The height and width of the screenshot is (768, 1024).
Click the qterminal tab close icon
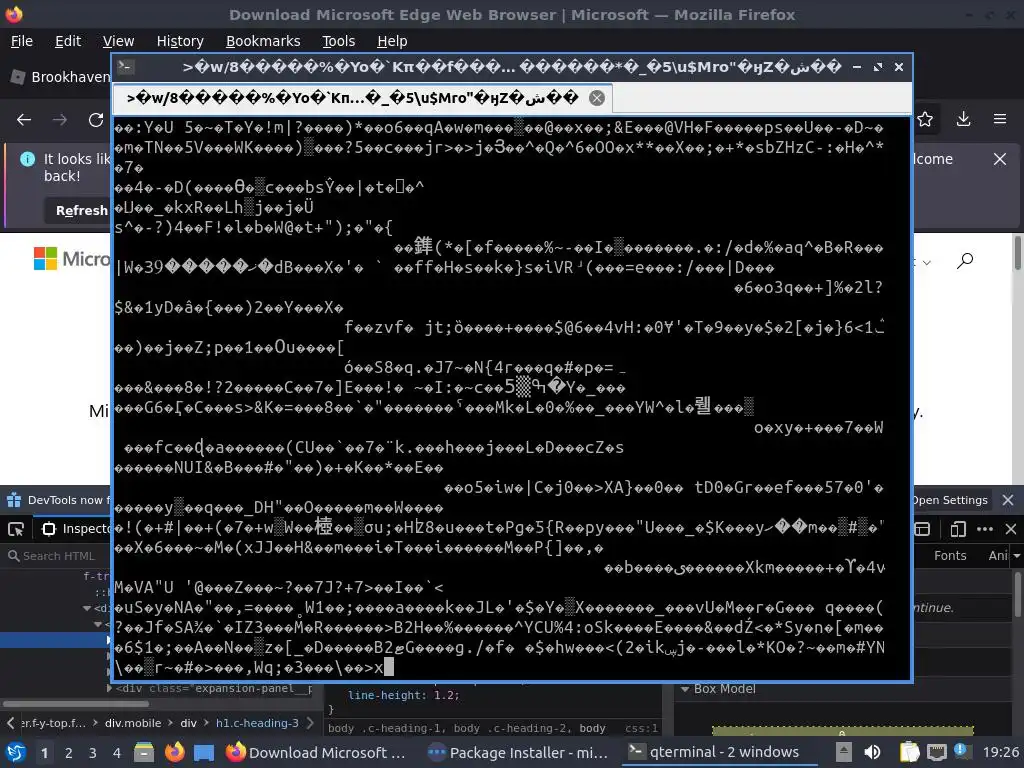[x=597, y=98]
